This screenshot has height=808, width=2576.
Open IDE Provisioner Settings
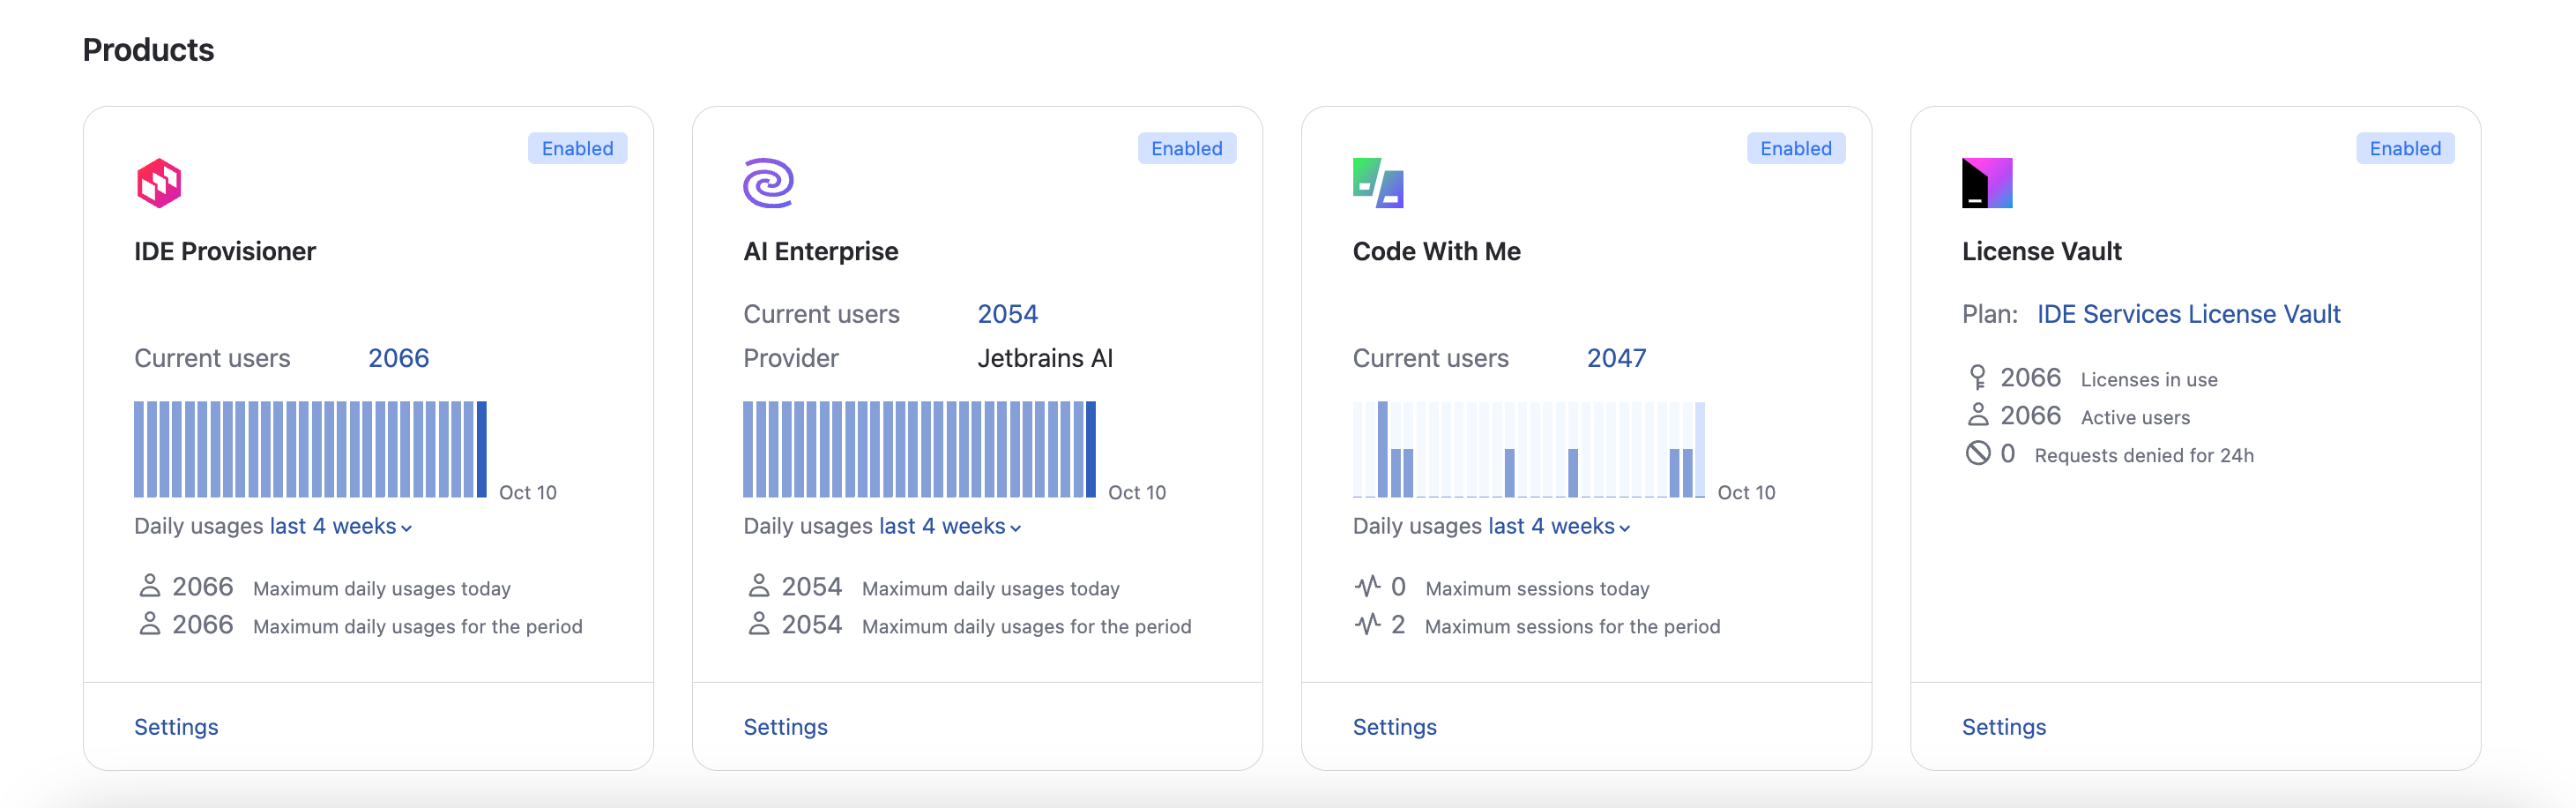pos(176,727)
